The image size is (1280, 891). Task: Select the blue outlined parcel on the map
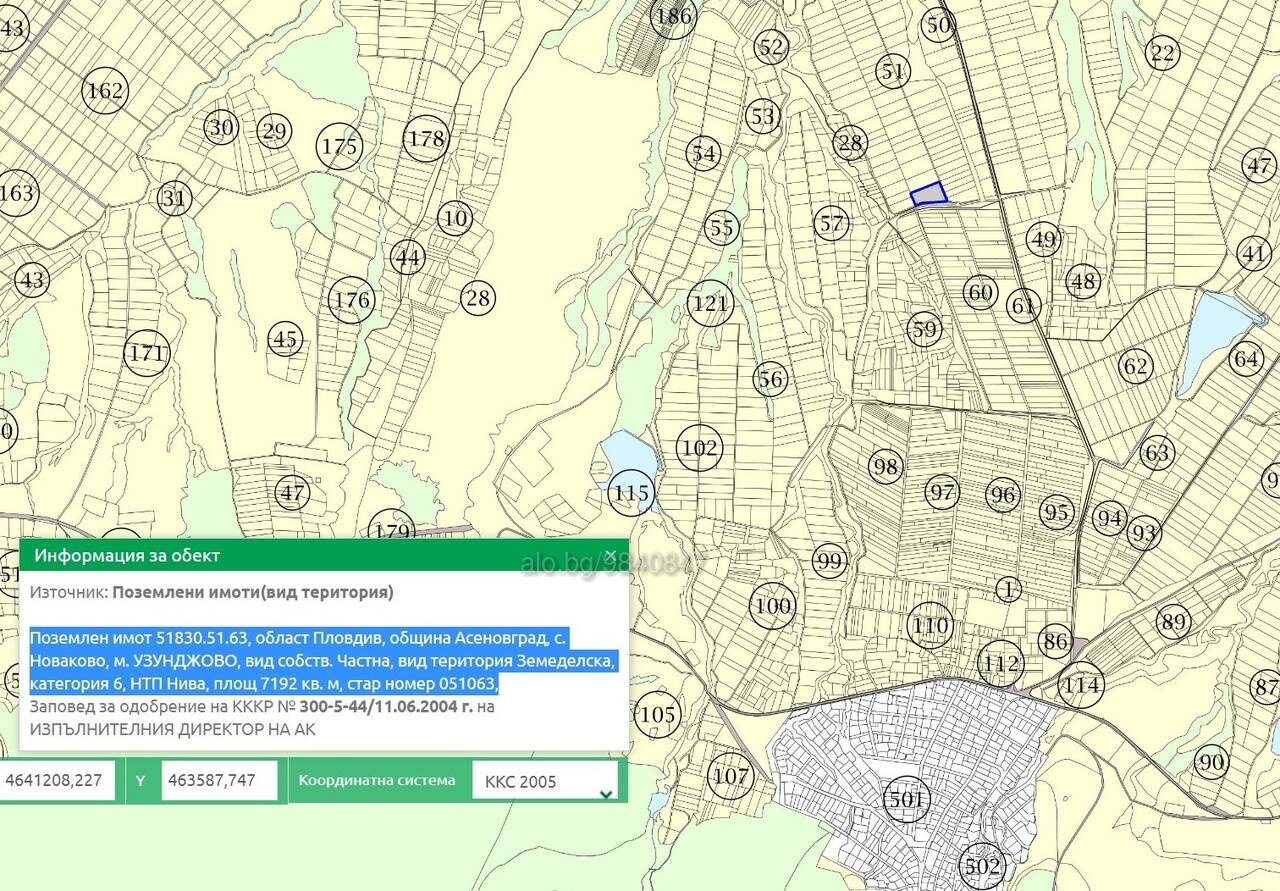(x=929, y=193)
